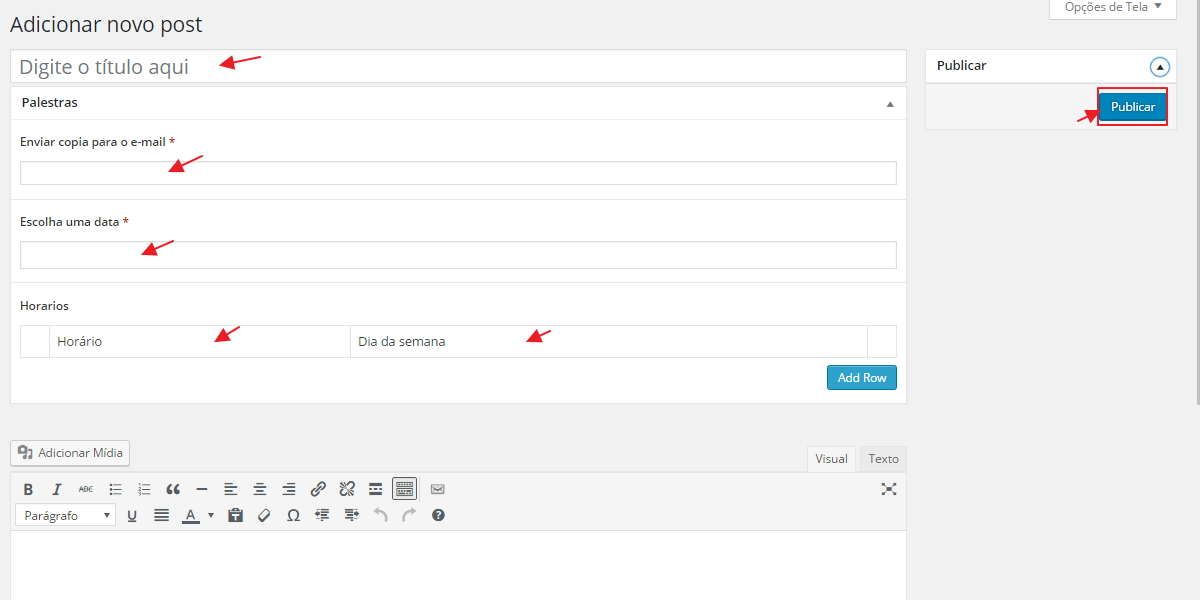1200x600 pixels.
Task: Click the post title input field
Action: click(458, 67)
